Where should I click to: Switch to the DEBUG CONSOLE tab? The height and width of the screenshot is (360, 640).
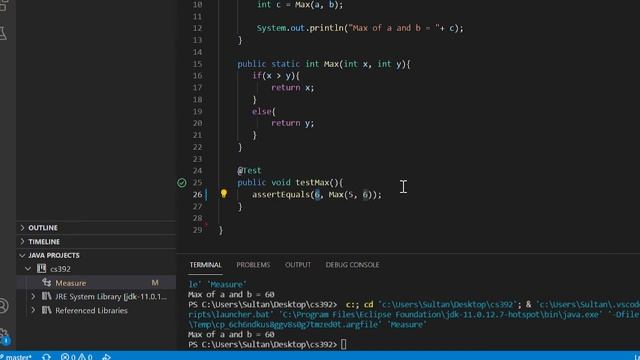click(x=352, y=264)
